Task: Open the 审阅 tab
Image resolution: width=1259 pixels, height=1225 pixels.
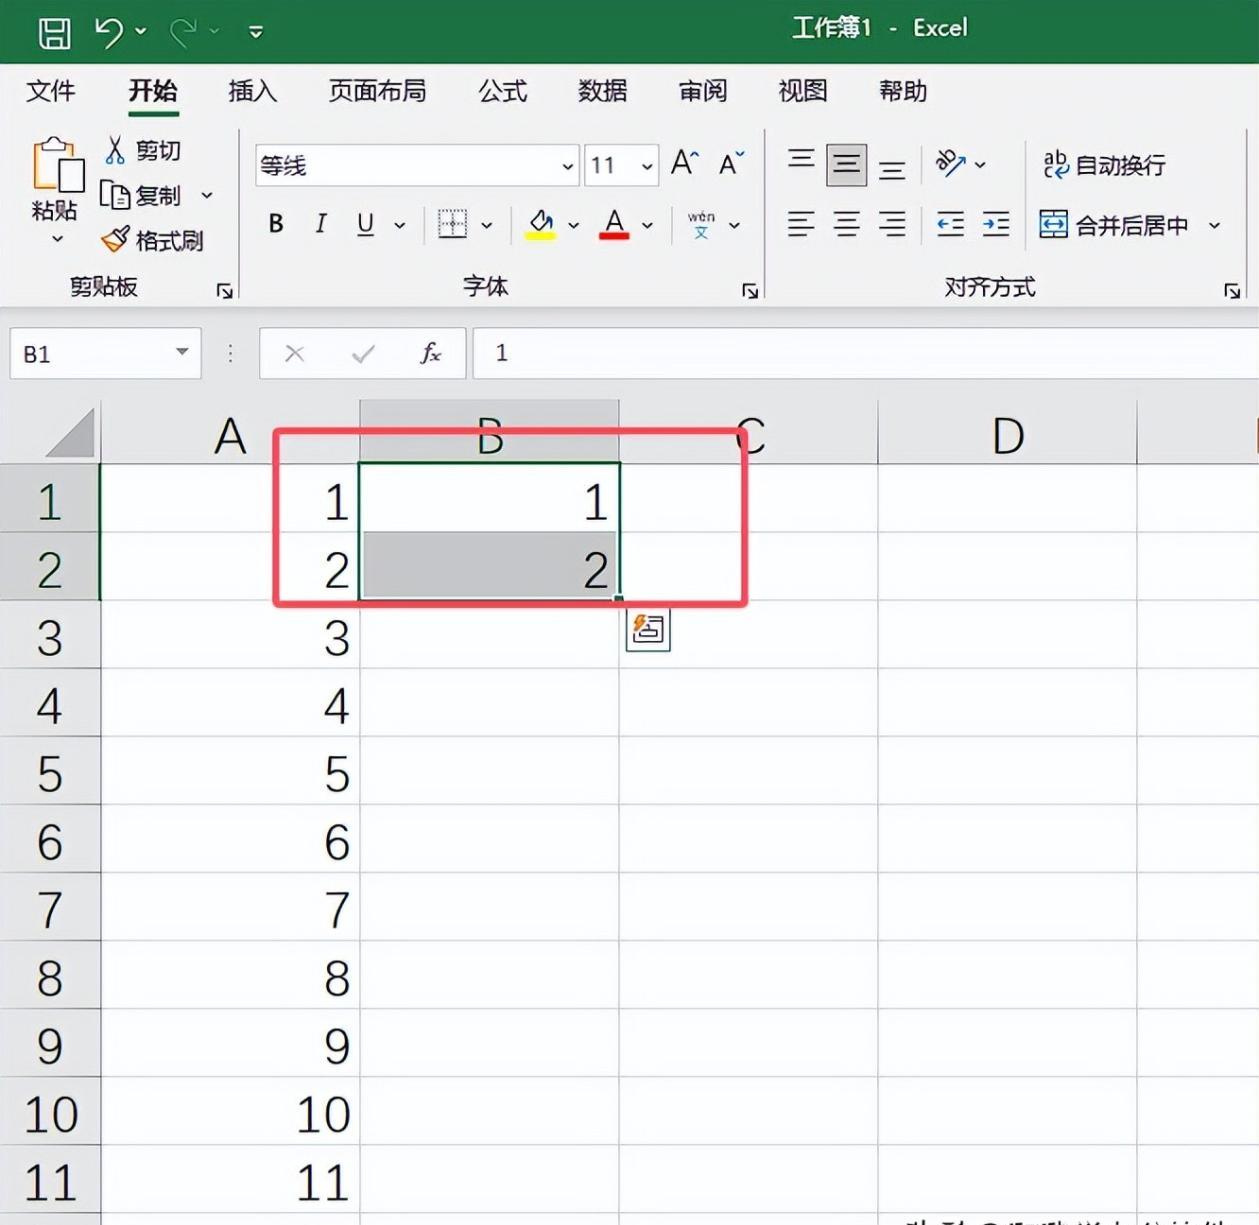Action: [702, 91]
